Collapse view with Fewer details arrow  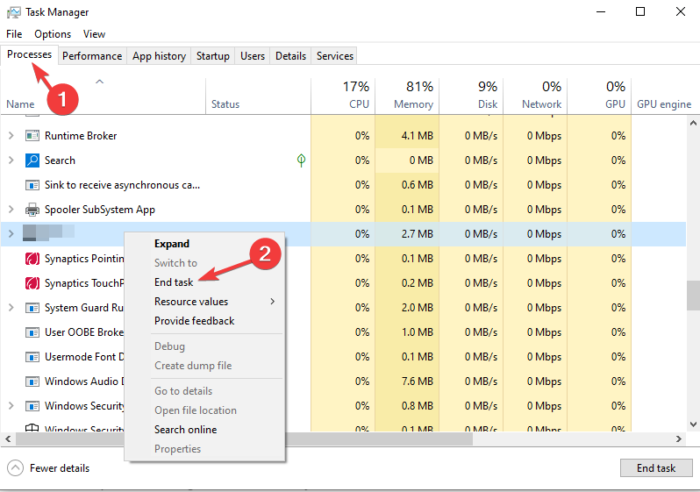point(16,468)
